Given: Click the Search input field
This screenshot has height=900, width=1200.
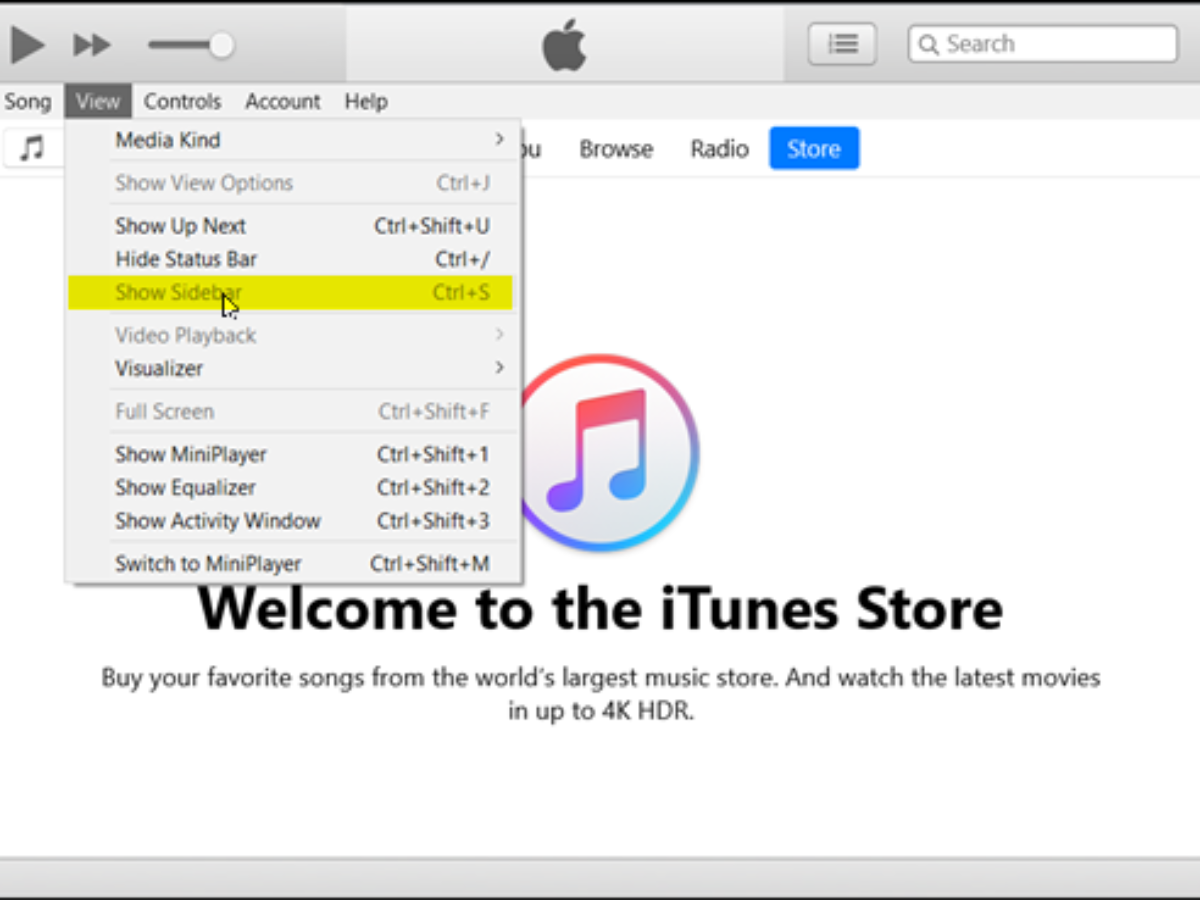Looking at the screenshot, I should (x=1043, y=44).
